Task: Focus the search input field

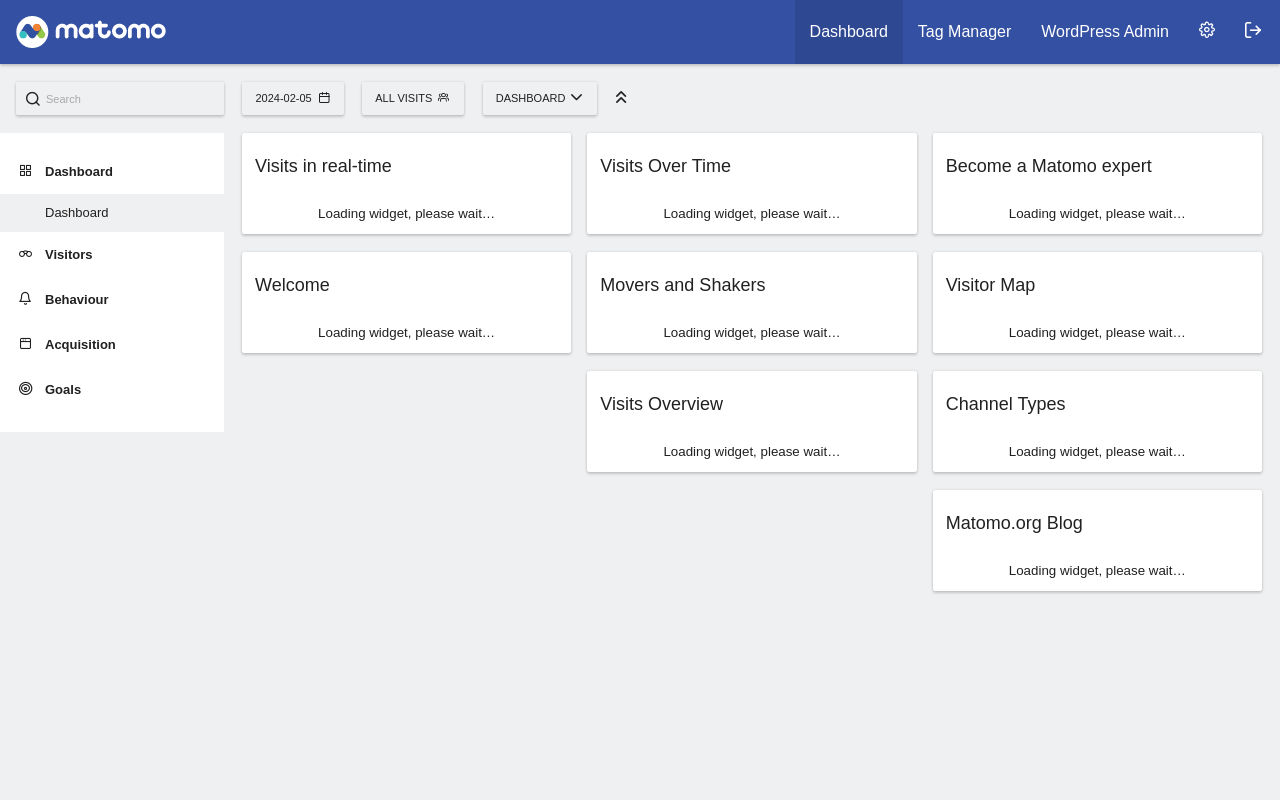Action: coord(130,99)
